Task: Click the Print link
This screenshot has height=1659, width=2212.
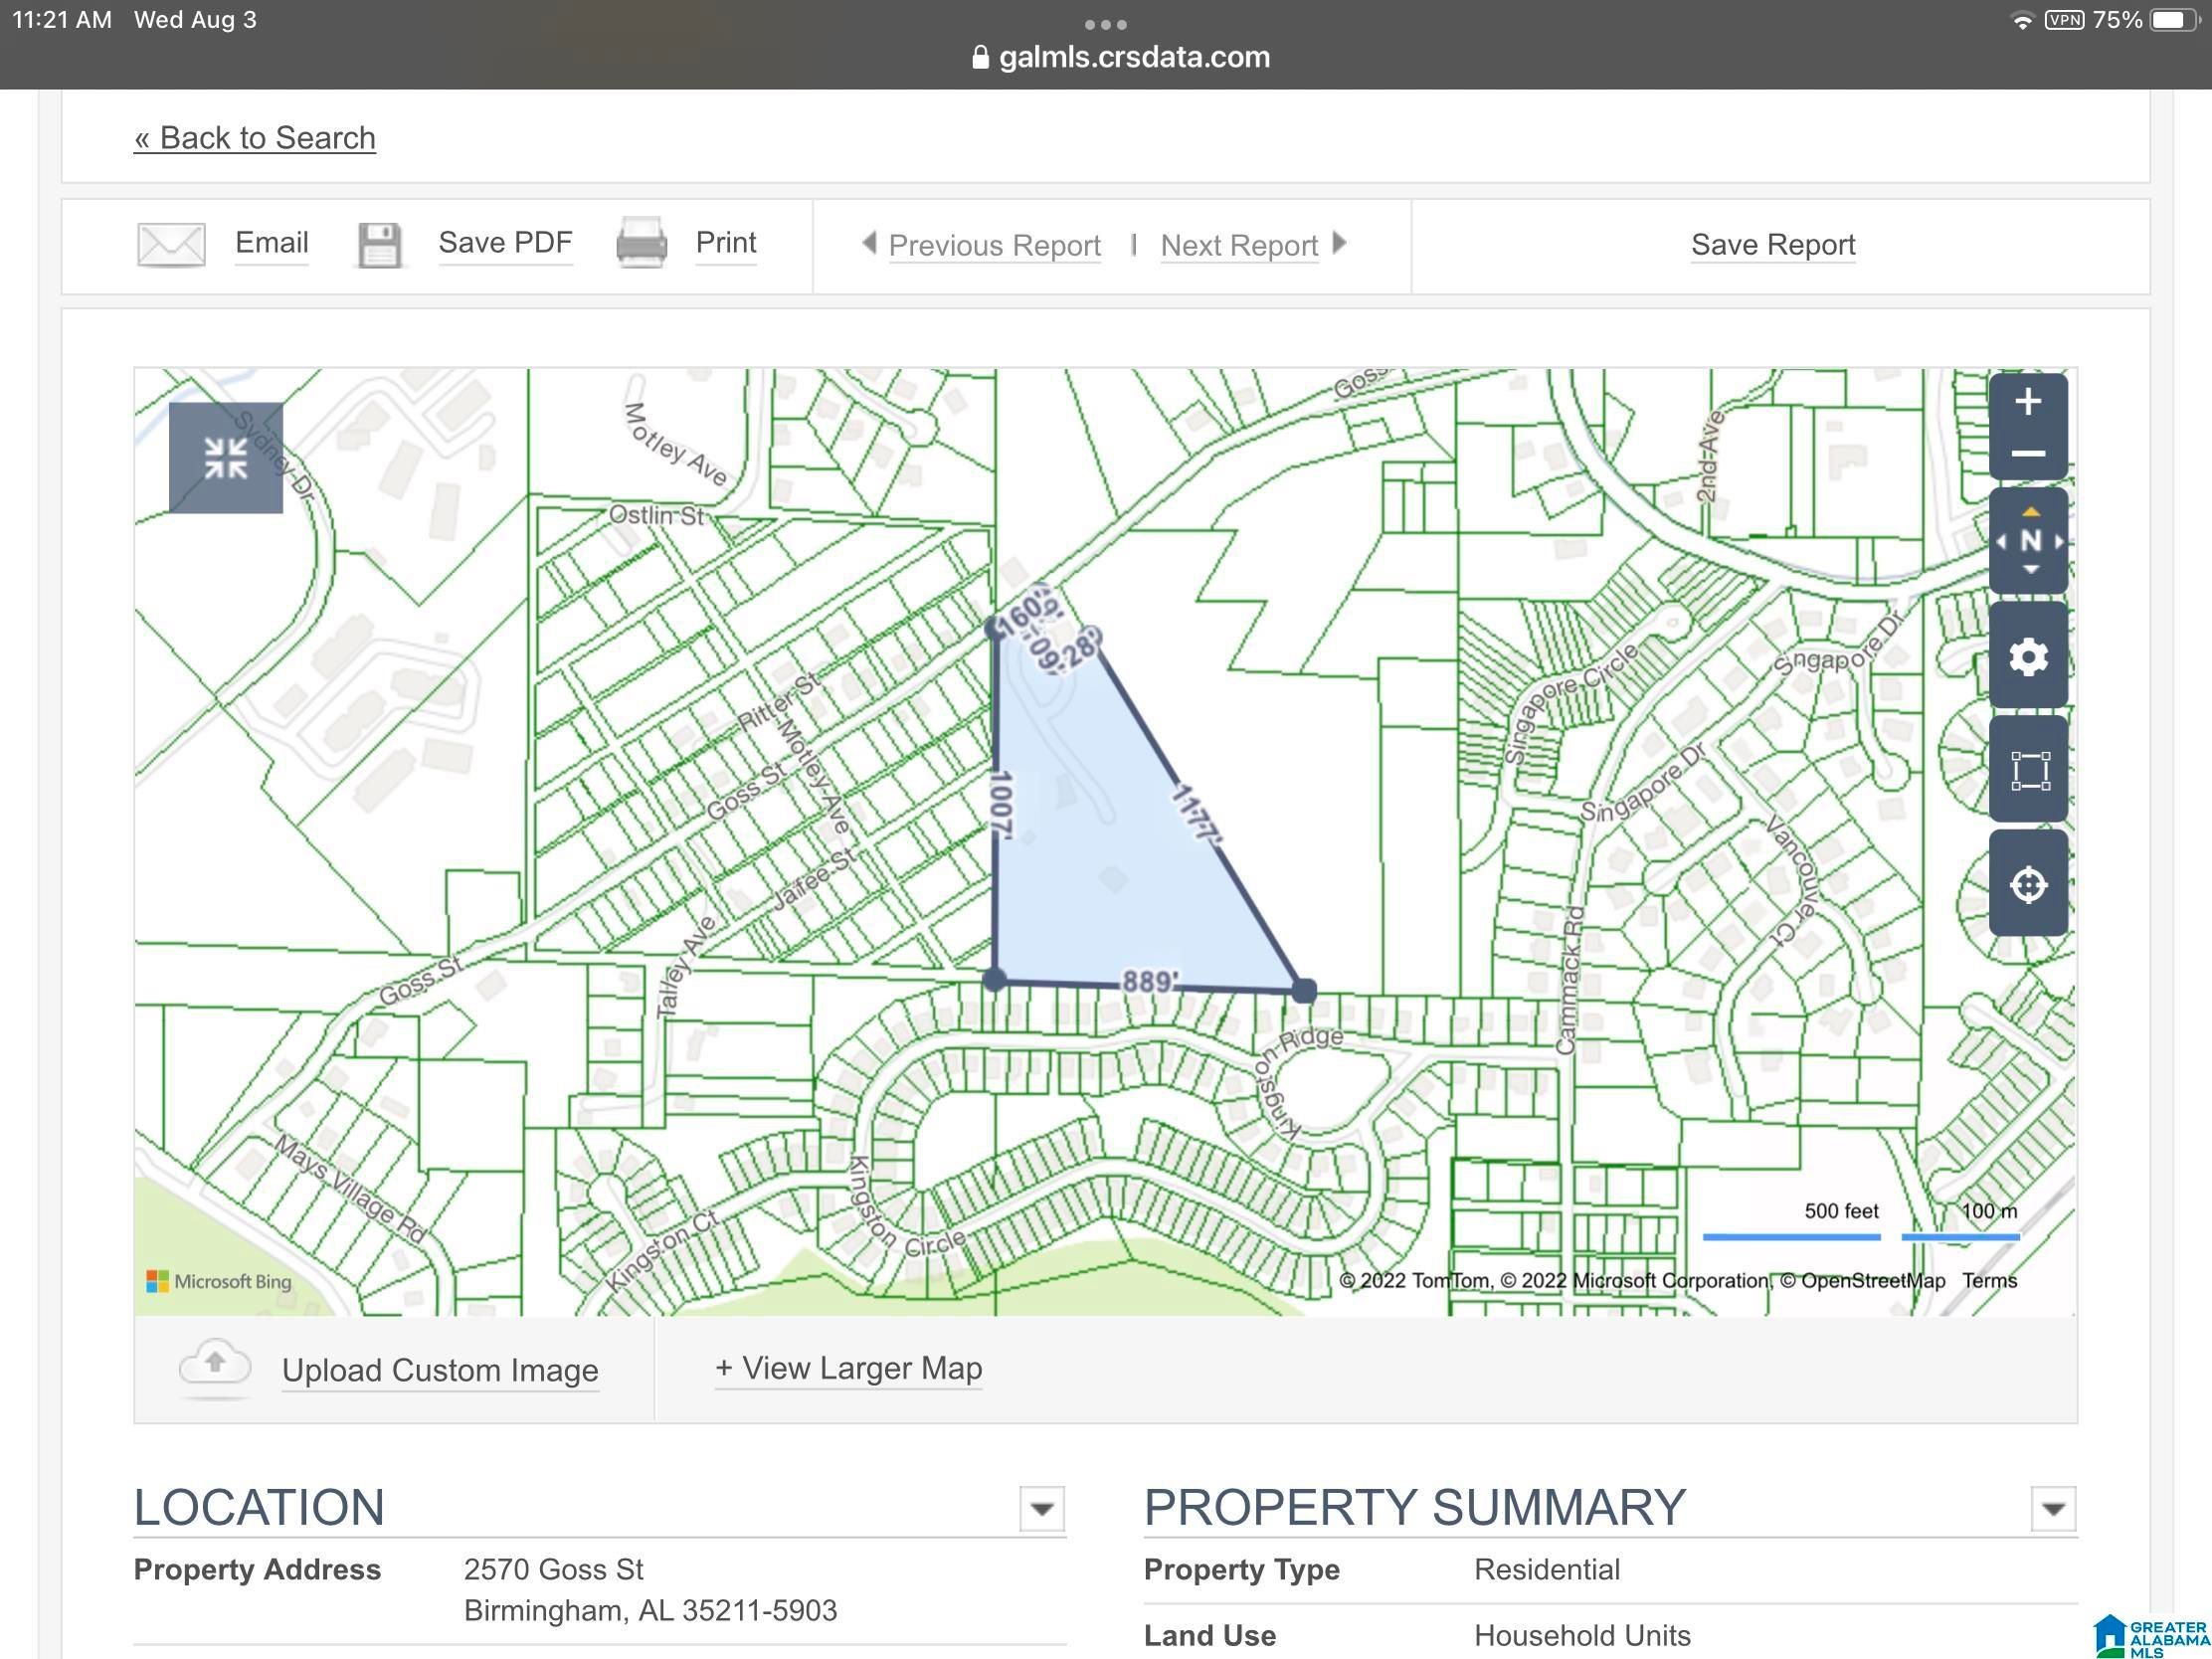Action: pyautogui.click(x=726, y=243)
